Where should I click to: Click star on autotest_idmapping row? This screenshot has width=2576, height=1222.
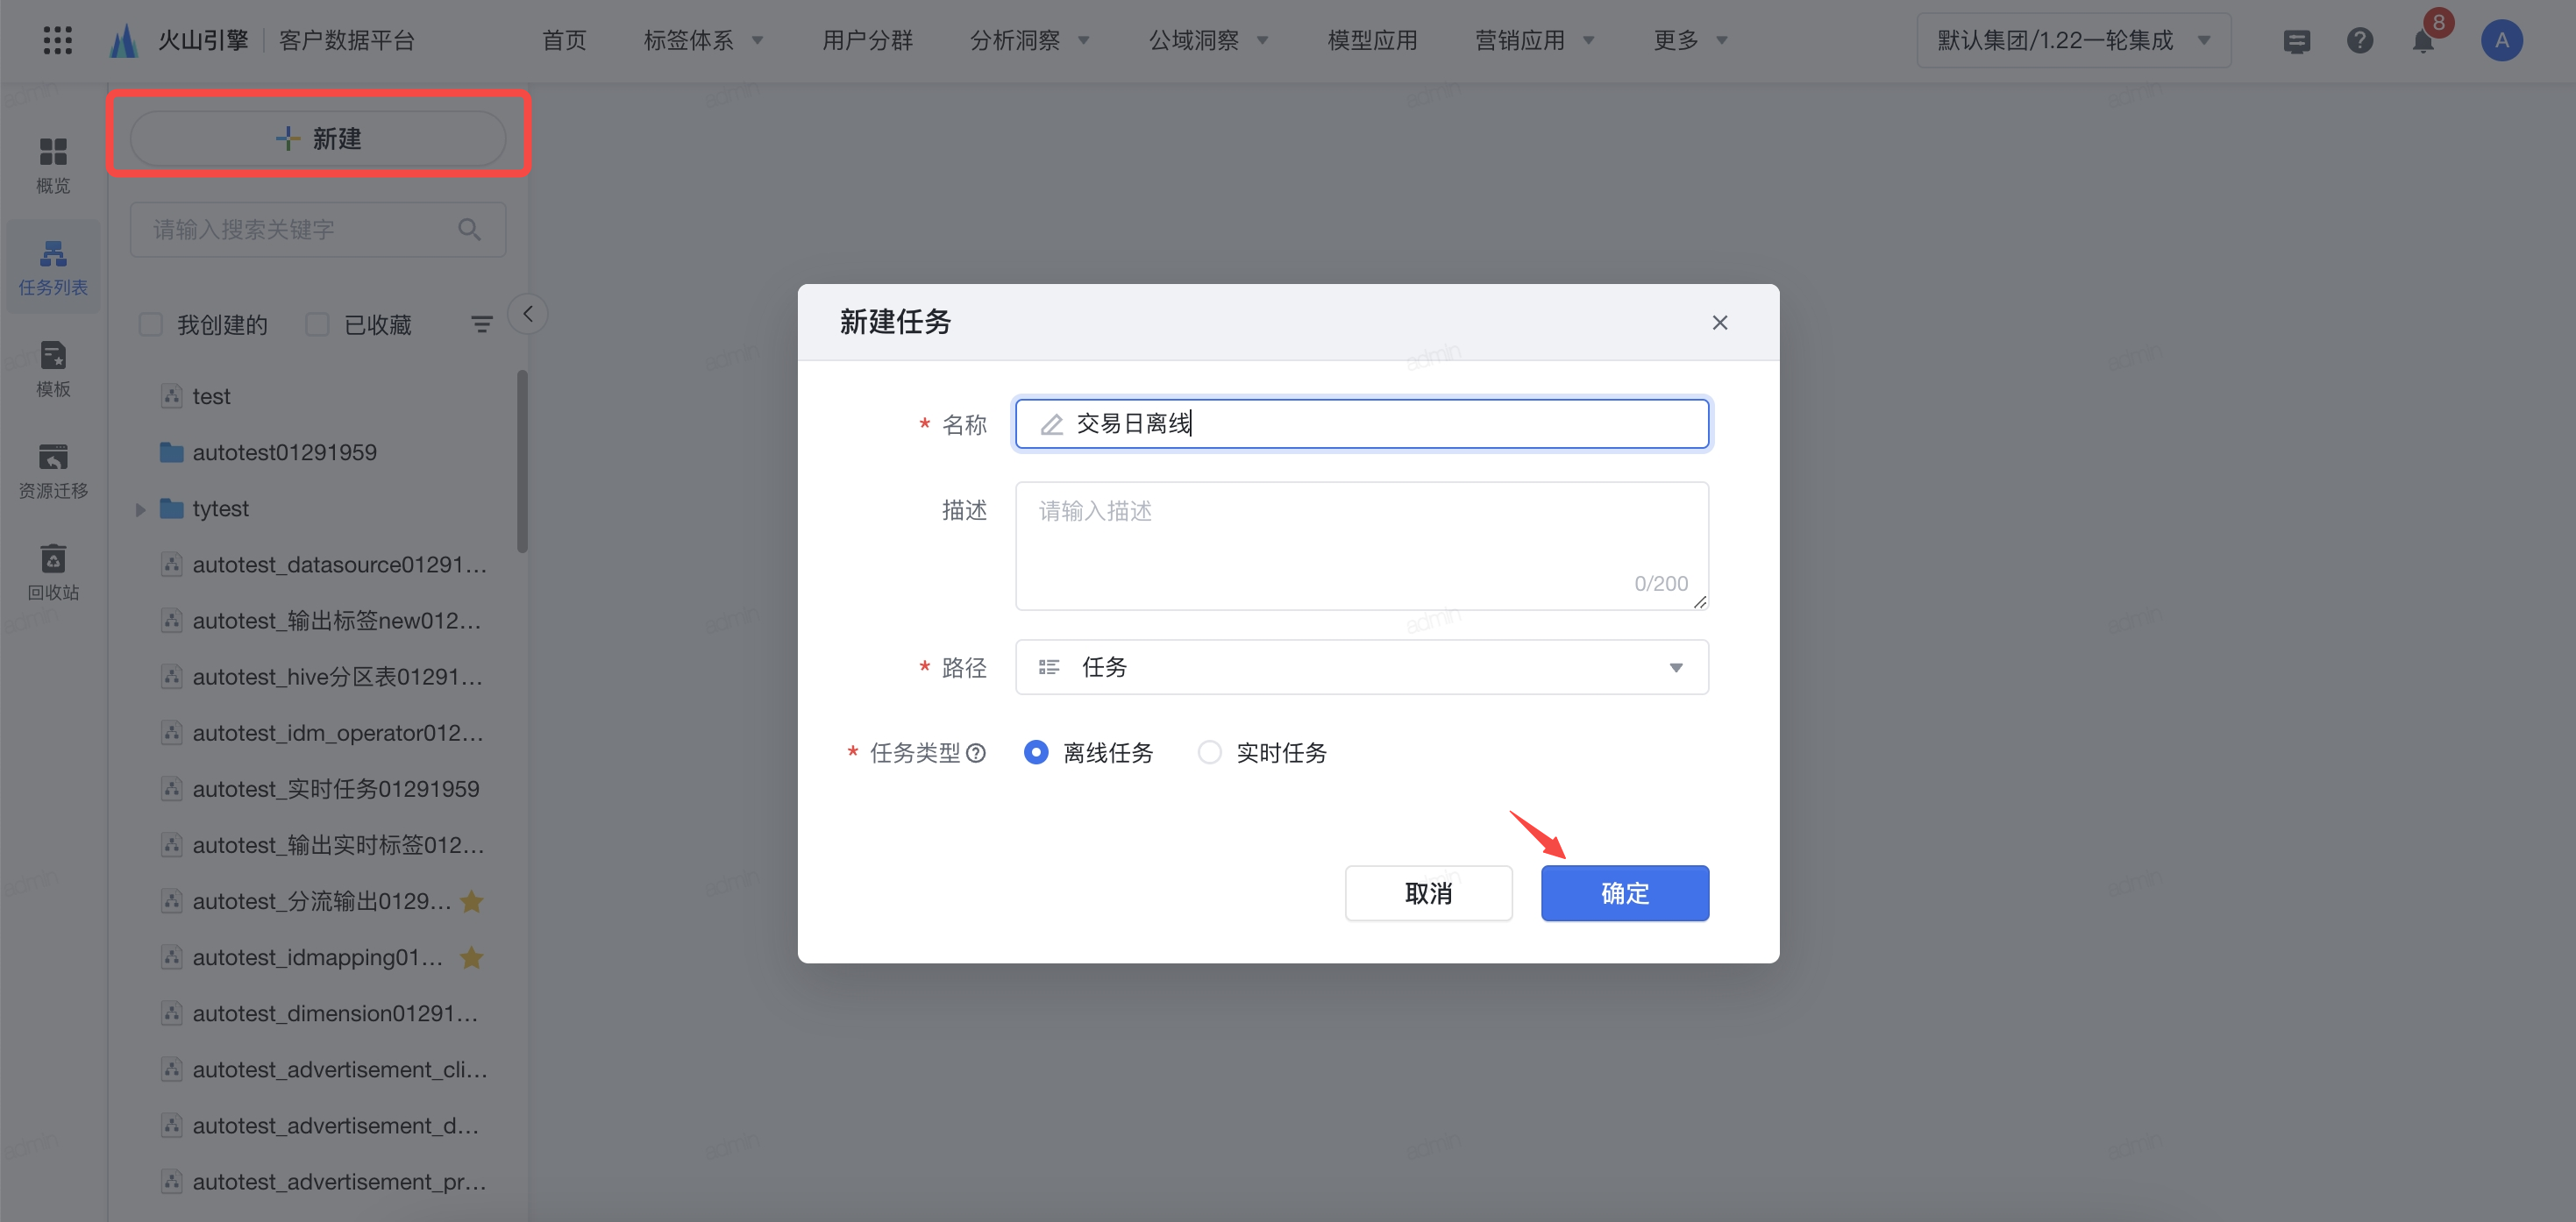tap(472, 957)
